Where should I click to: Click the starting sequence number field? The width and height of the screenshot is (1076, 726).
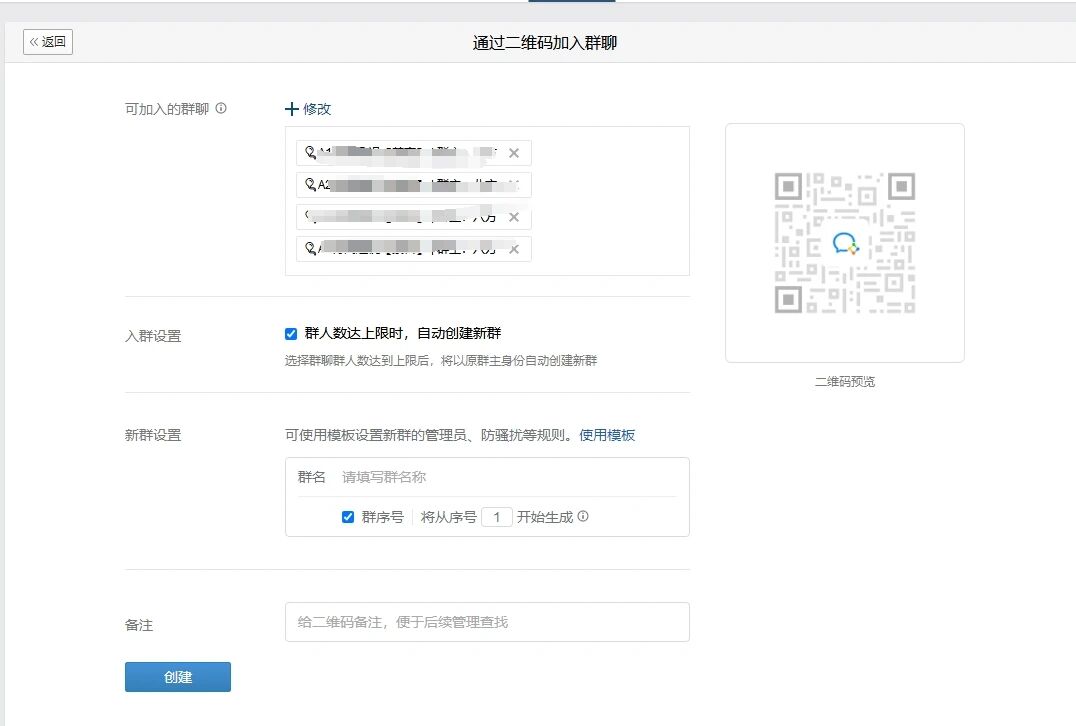[x=497, y=517]
